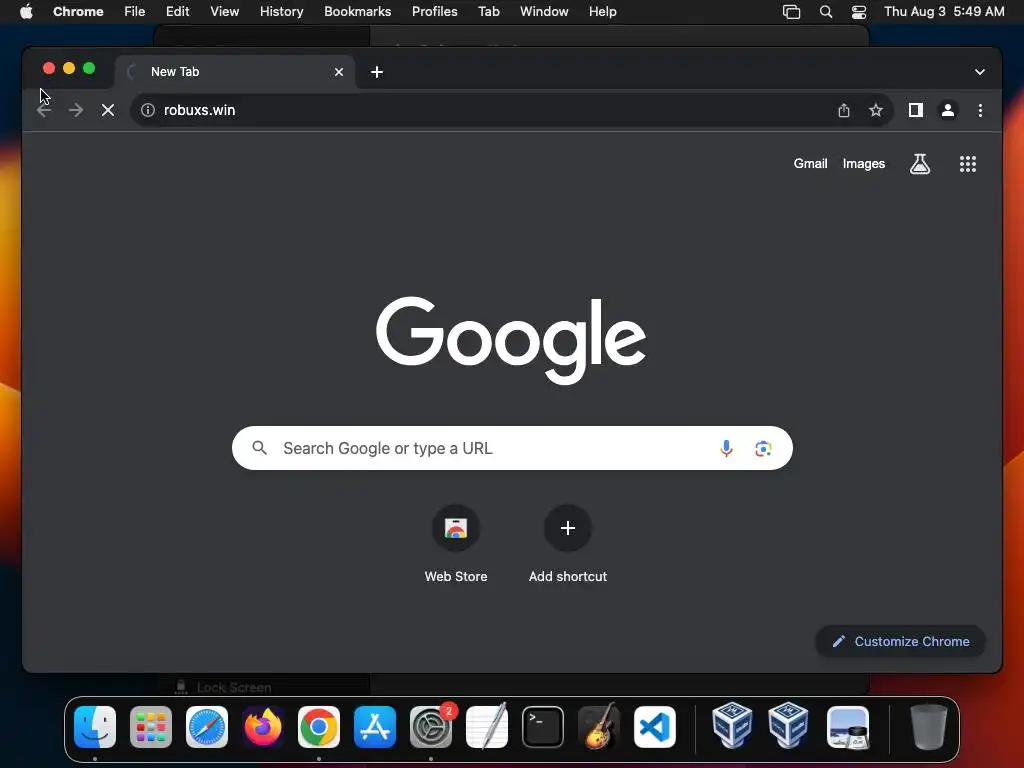This screenshot has height=768, width=1024.
Task: Click the date and time in menu bar
Action: pos(944,11)
